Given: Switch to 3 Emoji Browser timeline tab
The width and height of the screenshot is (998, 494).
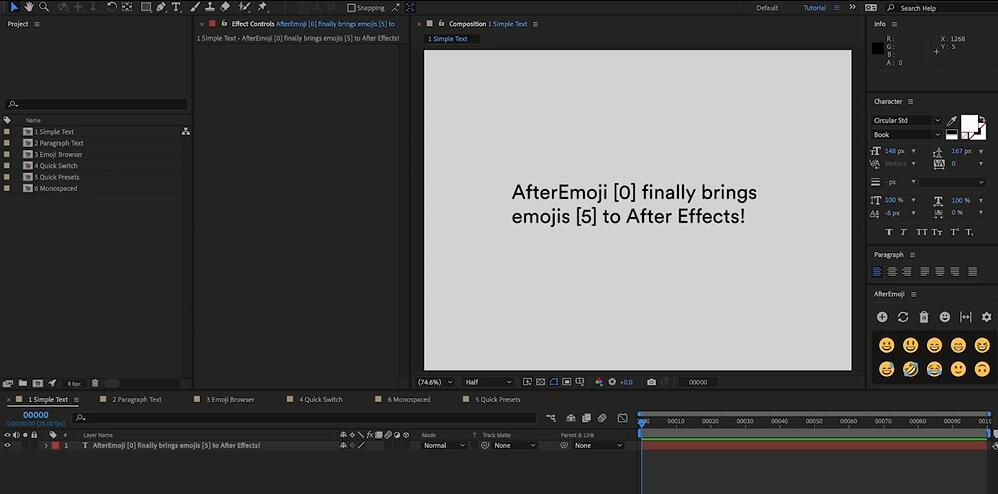Looking at the screenshot, I should coord(230,400).
